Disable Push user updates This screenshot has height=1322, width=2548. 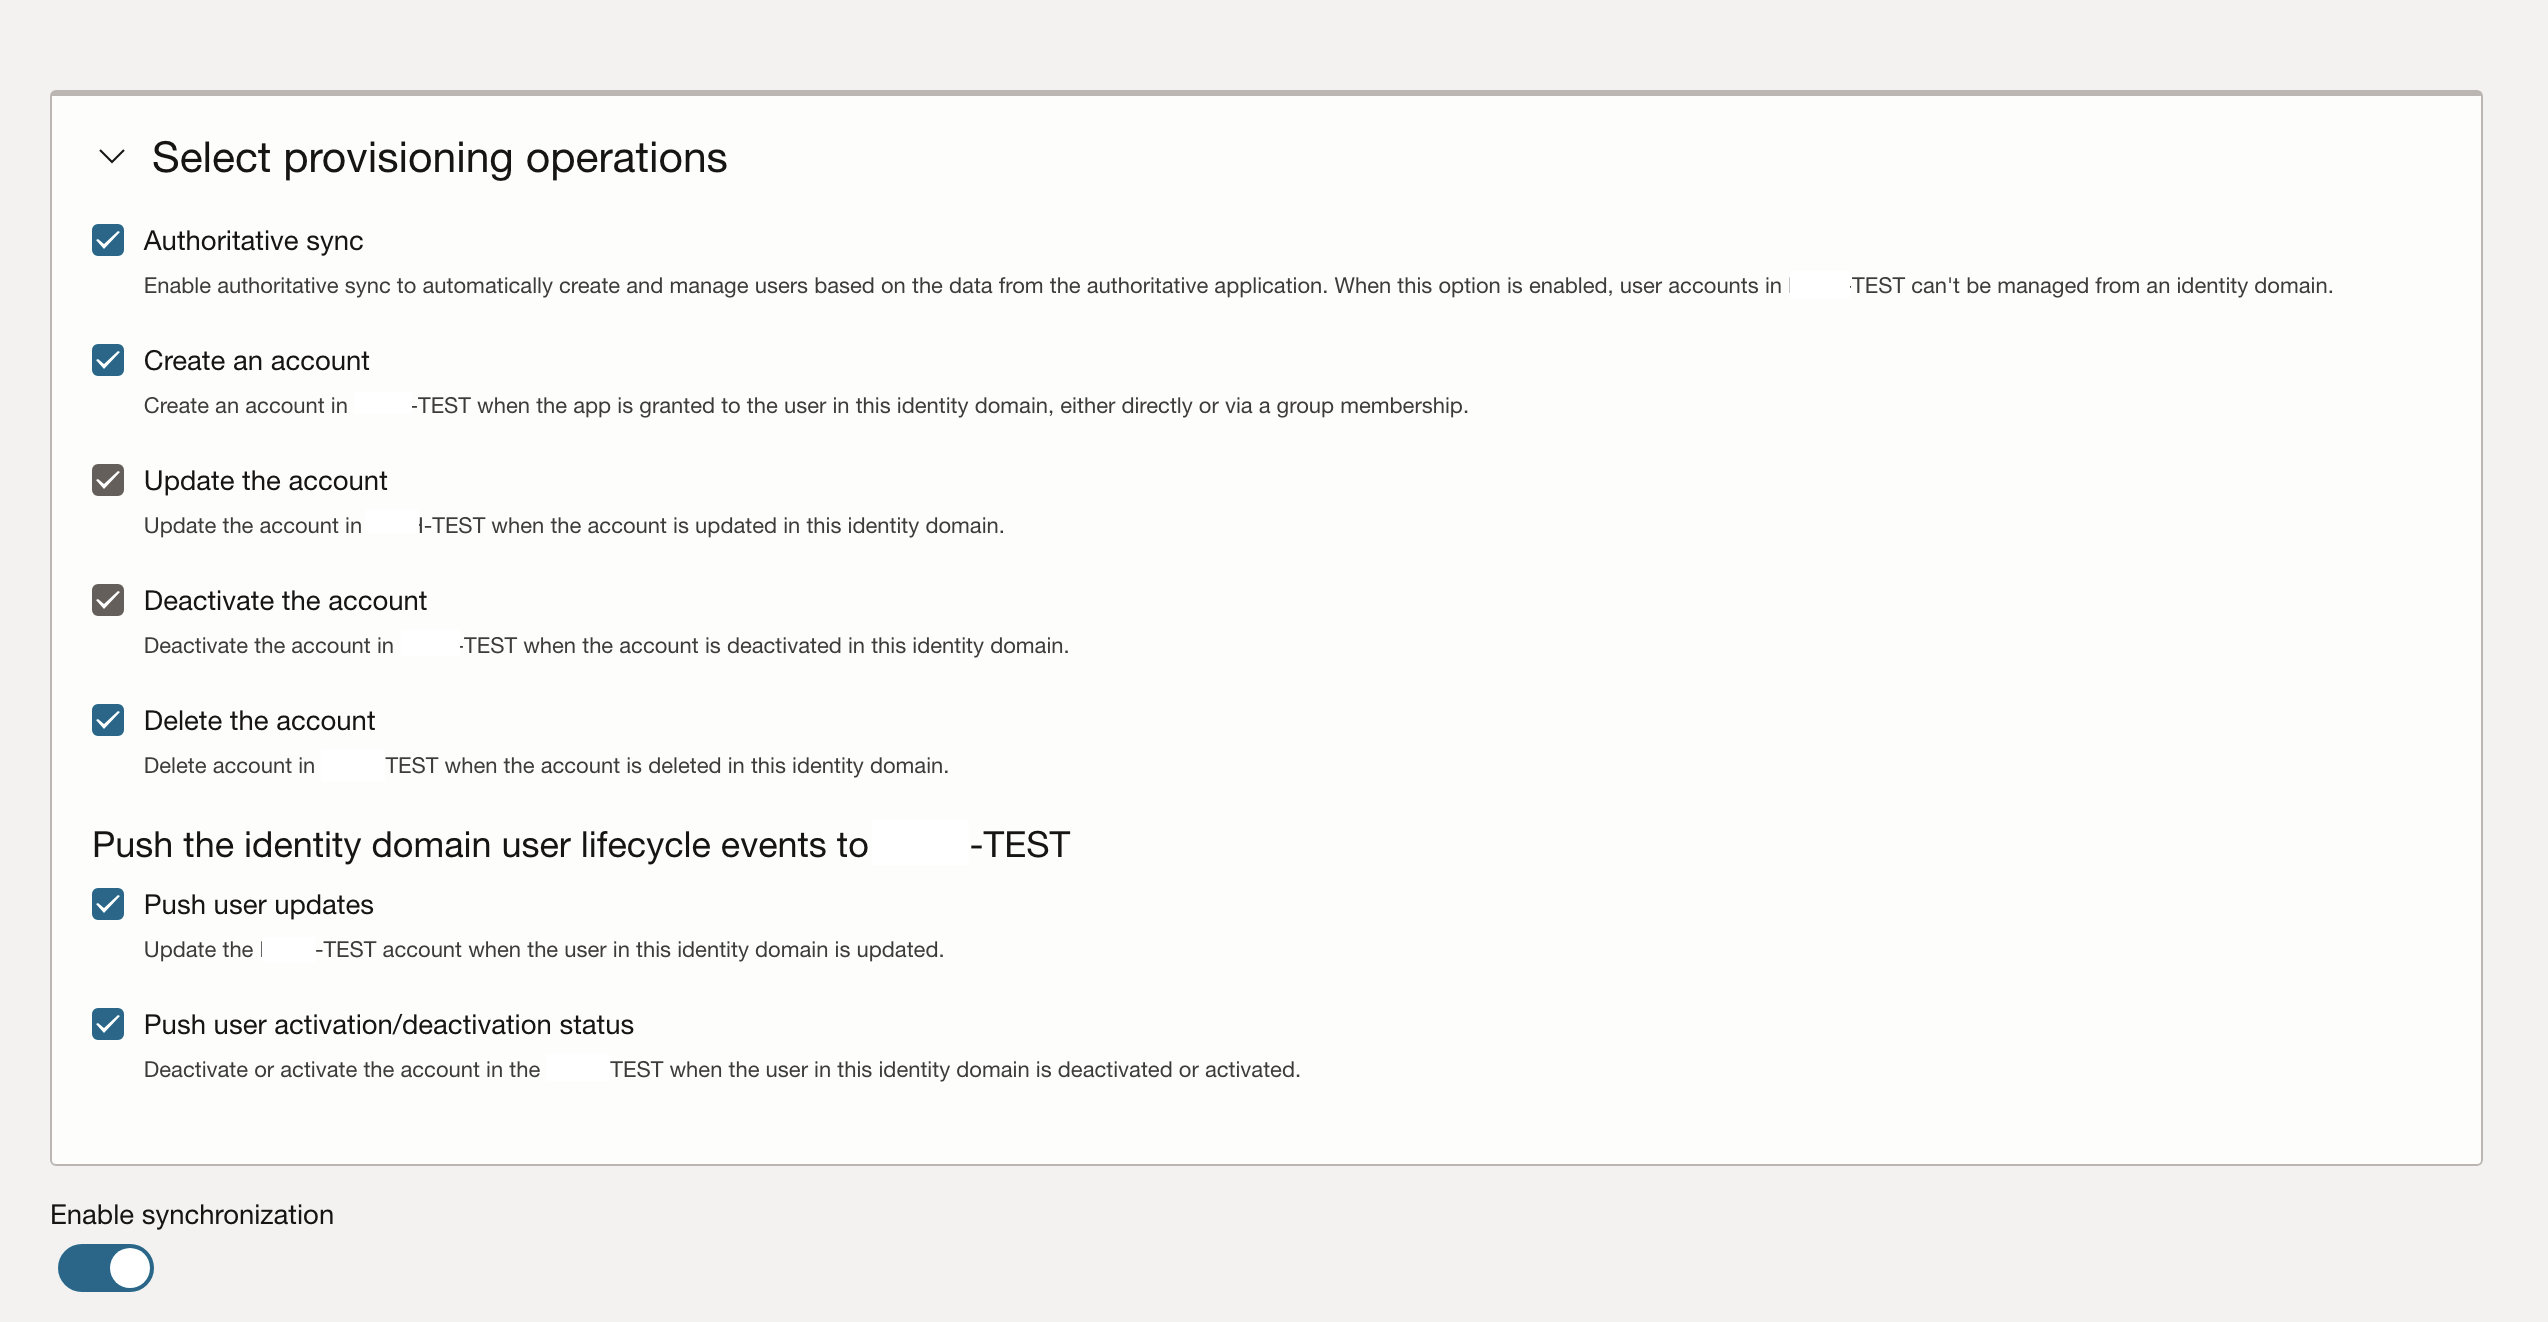pos(108,903)
